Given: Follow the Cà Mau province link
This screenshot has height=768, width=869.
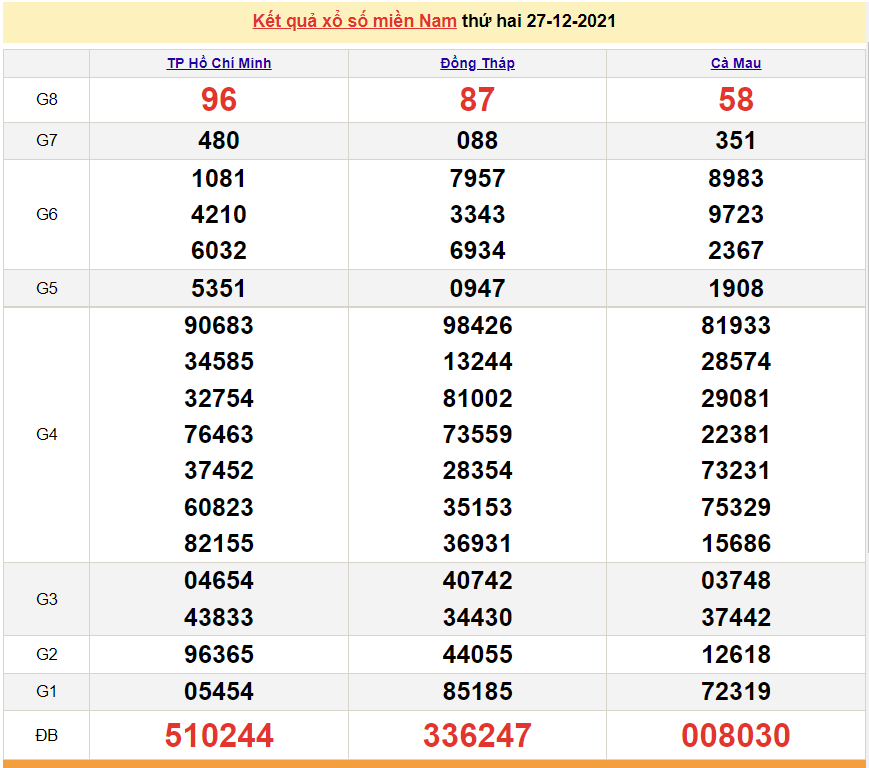Looking at the screenshot, I should (736, 63).
